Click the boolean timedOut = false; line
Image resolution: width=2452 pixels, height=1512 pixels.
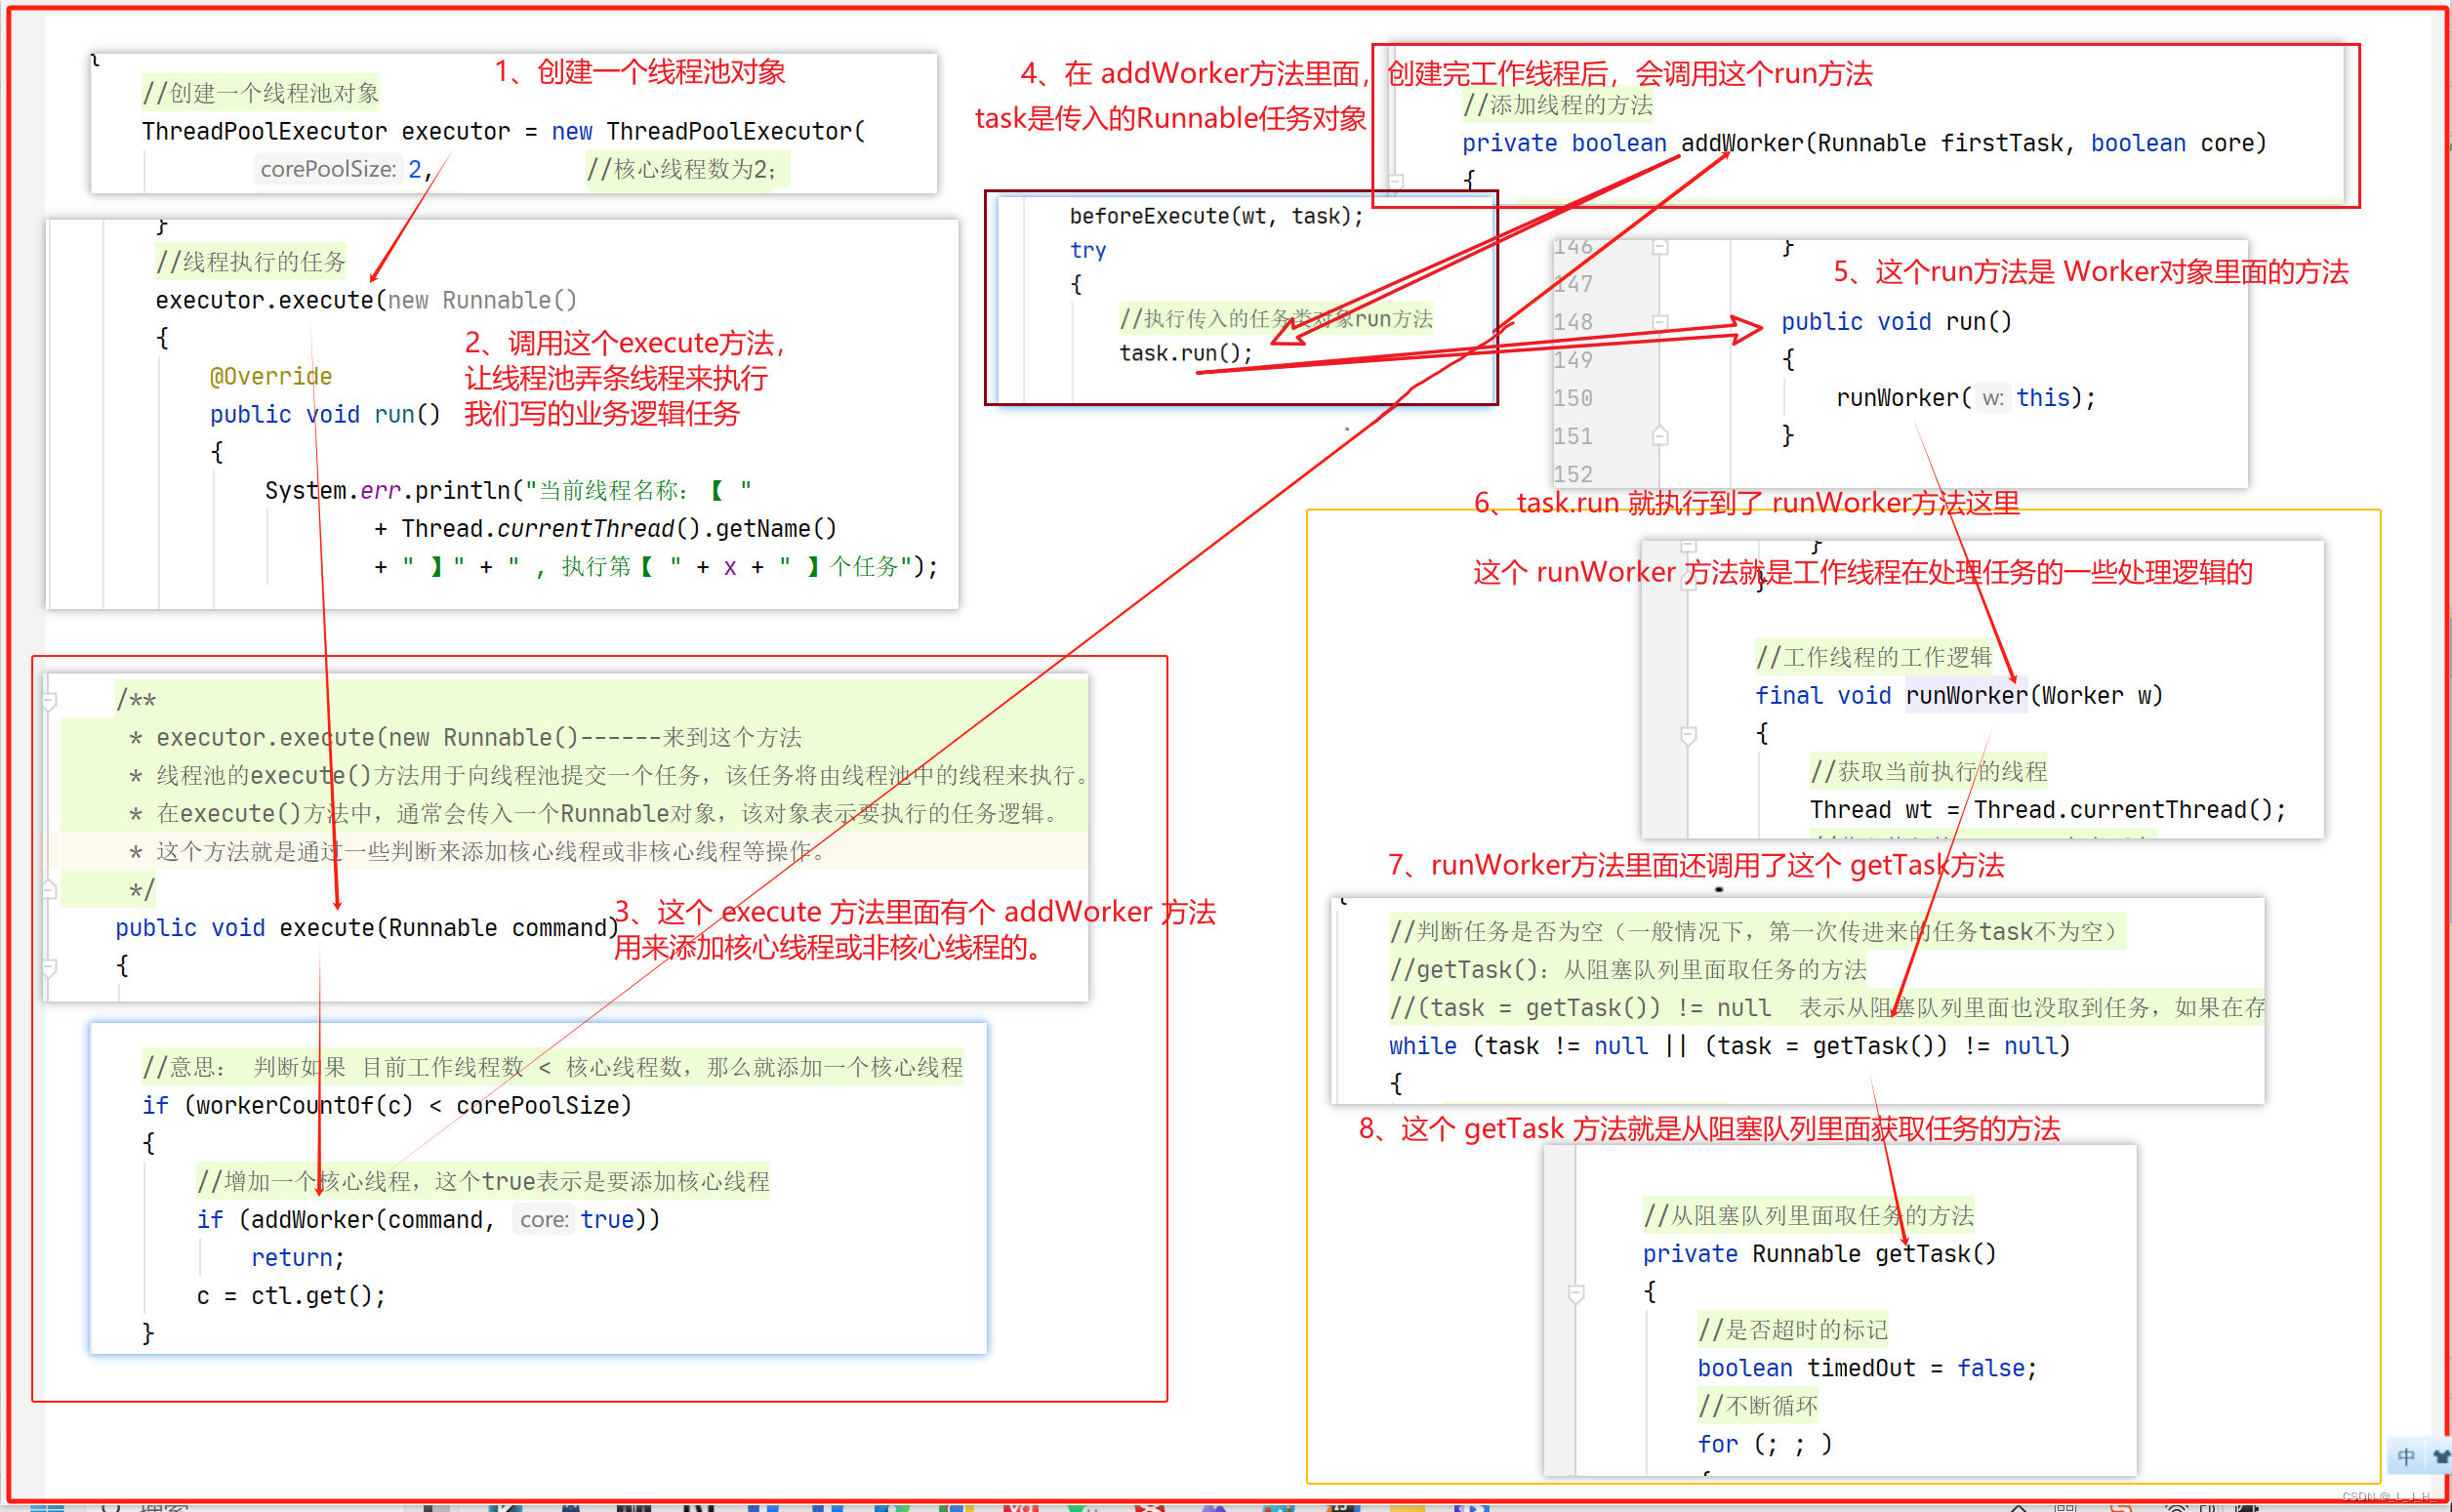pyautogui.click(x=1867, y=1368)
